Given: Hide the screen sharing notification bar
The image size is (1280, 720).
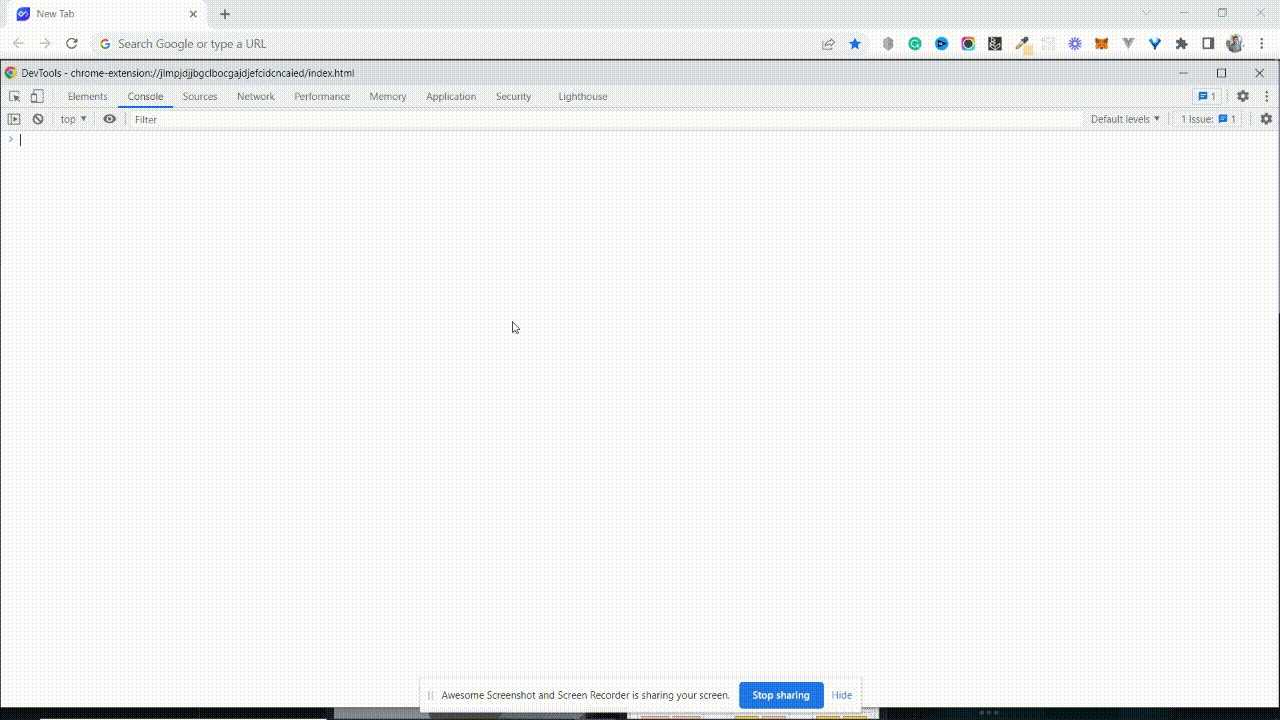Looking at the screenshot, I should click(x=841, y=695).
